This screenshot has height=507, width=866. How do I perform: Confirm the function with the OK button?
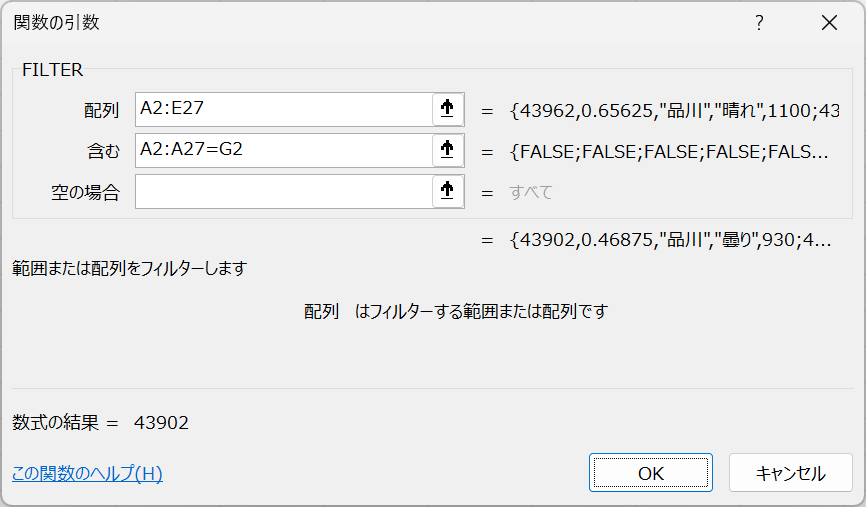[x=650, y=473]
